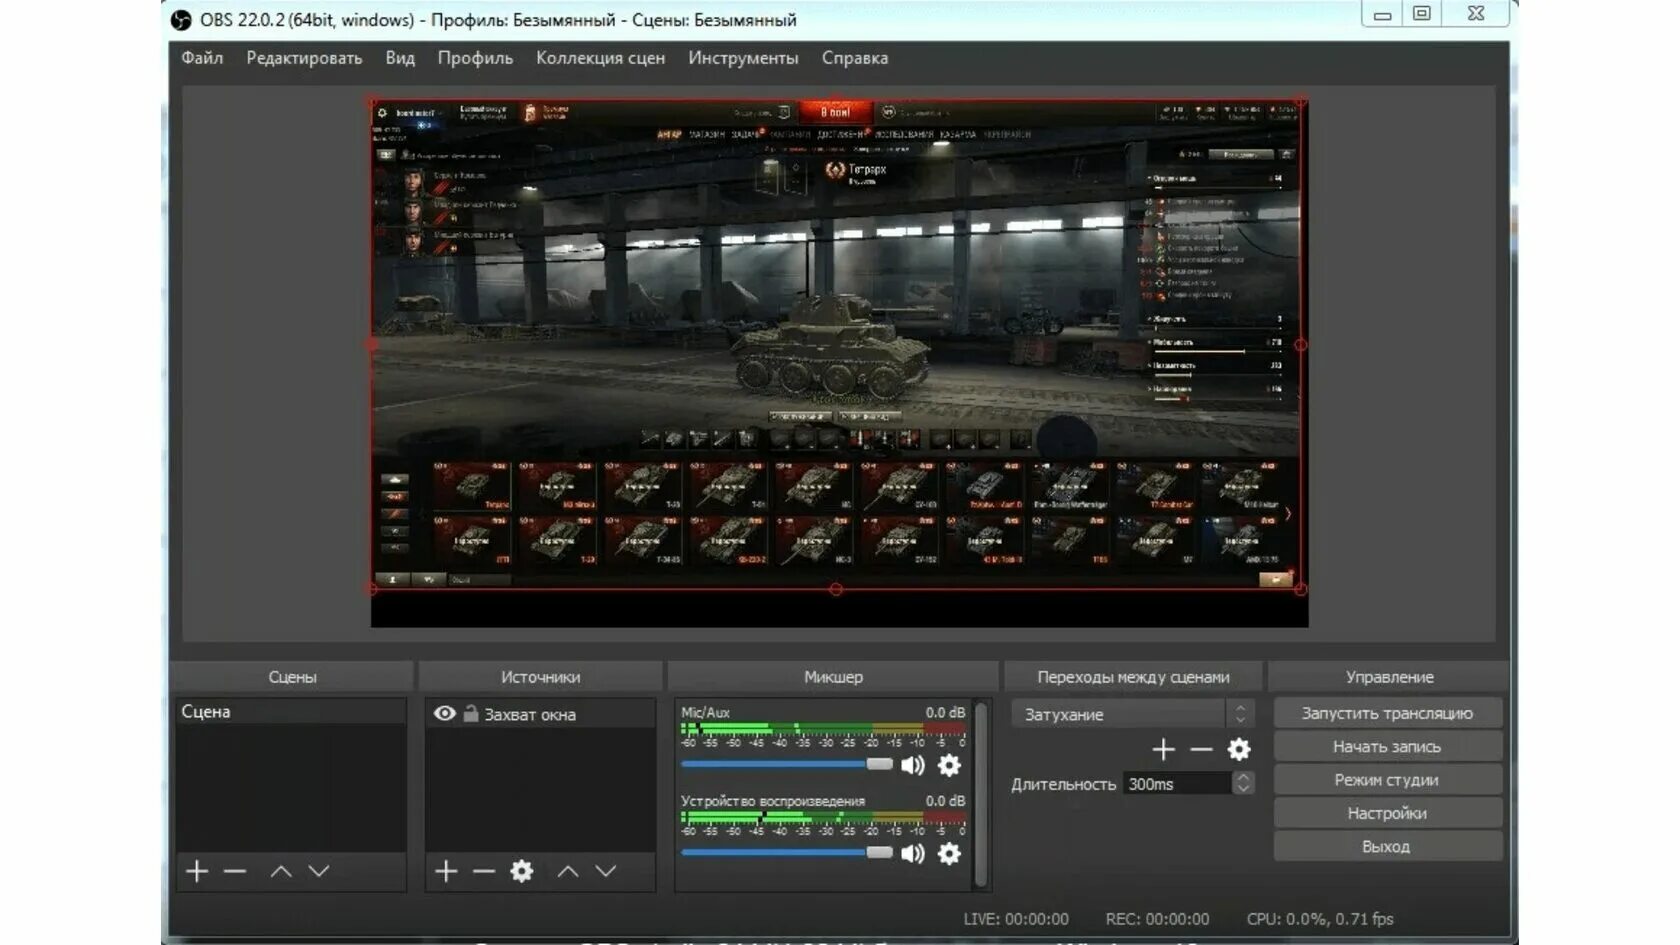Click REC: 00:00:00 status text

coord(1157,918)
